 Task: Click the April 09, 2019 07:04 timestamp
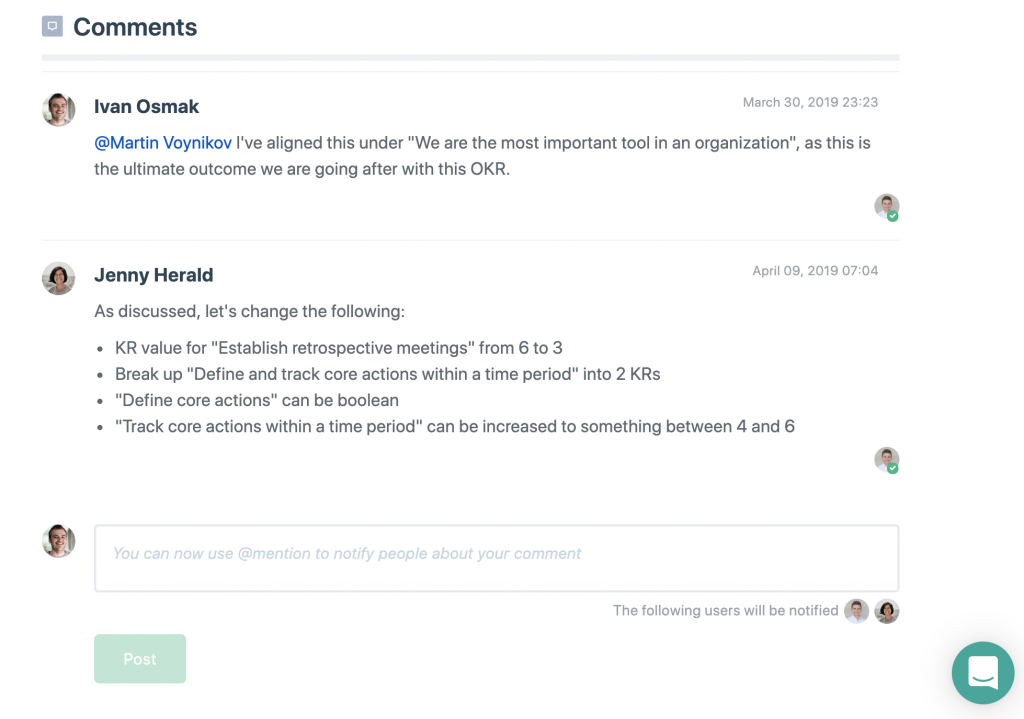pyautogui.click(x=815, y=271)
